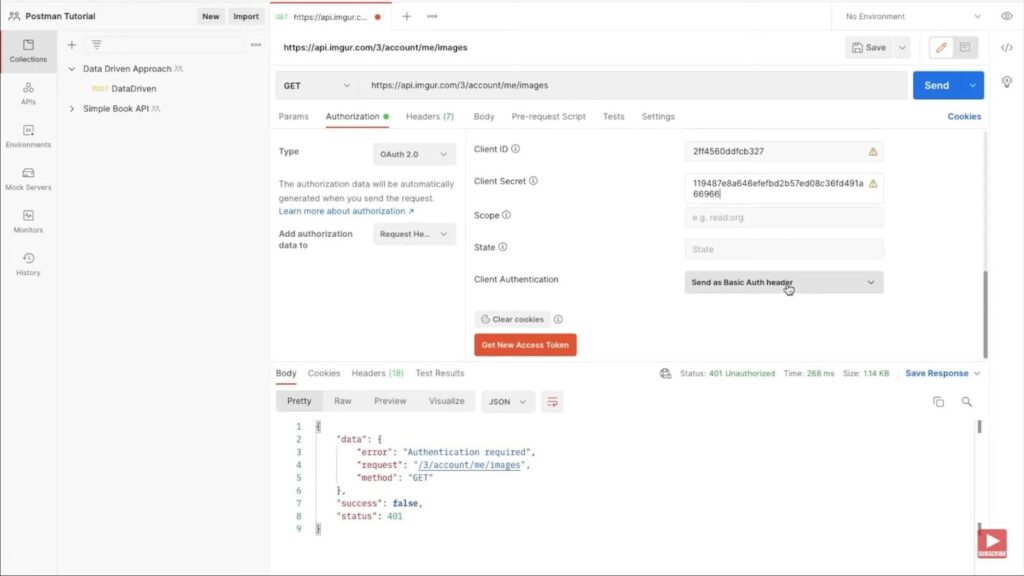Click the Clear cookies button
1024x576 pixels.
coord(512,319)
